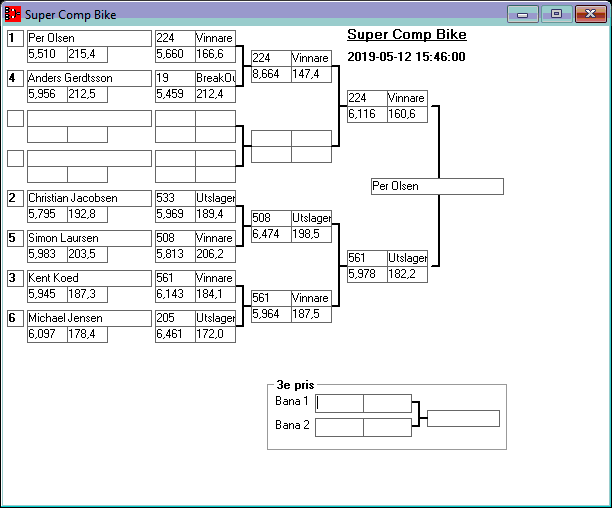Click seed number box 4

[14, 78]
